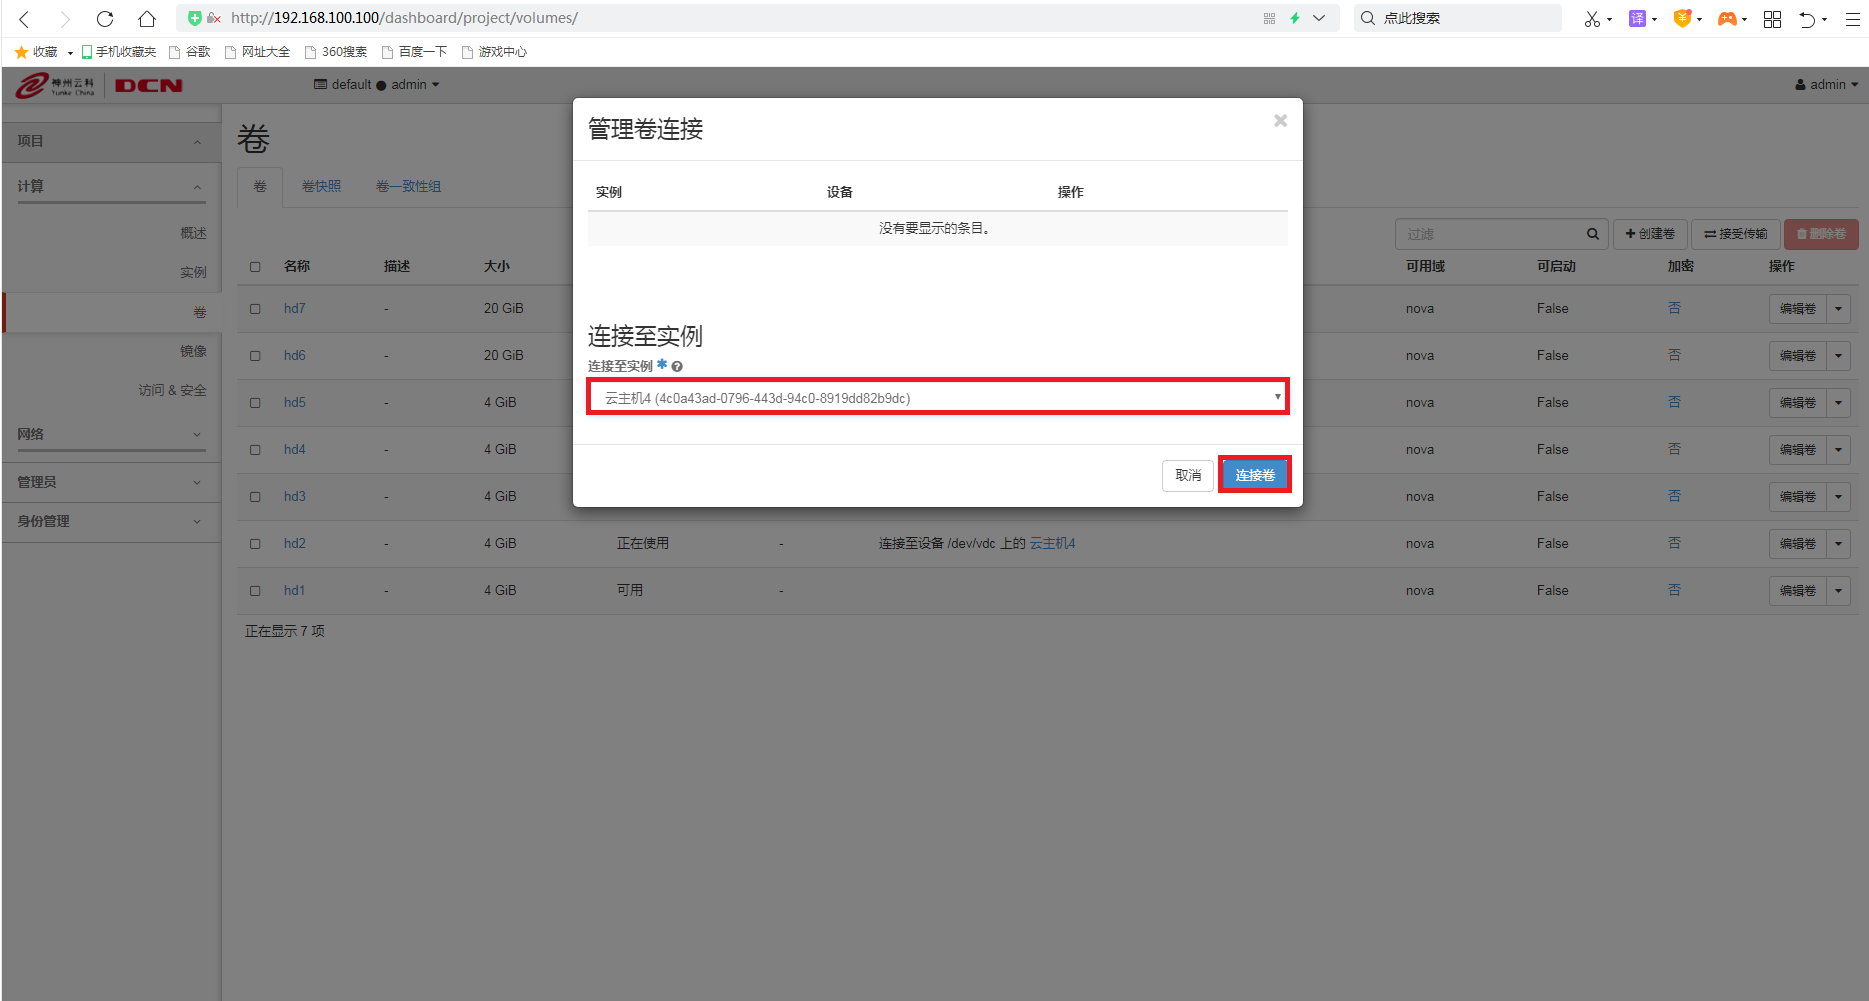Tick the checkbox beside volume hd1
This screenshot has height=1001, width=1869.
pos(255,590)
